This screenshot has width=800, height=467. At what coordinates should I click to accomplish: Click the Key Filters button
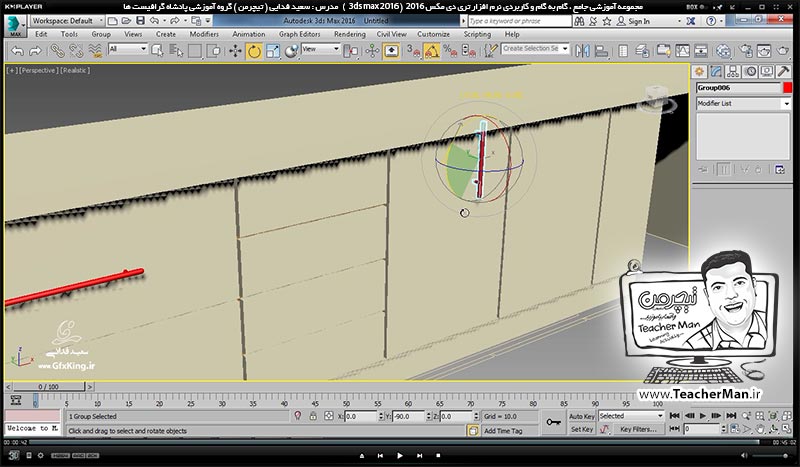pos(638,429)
